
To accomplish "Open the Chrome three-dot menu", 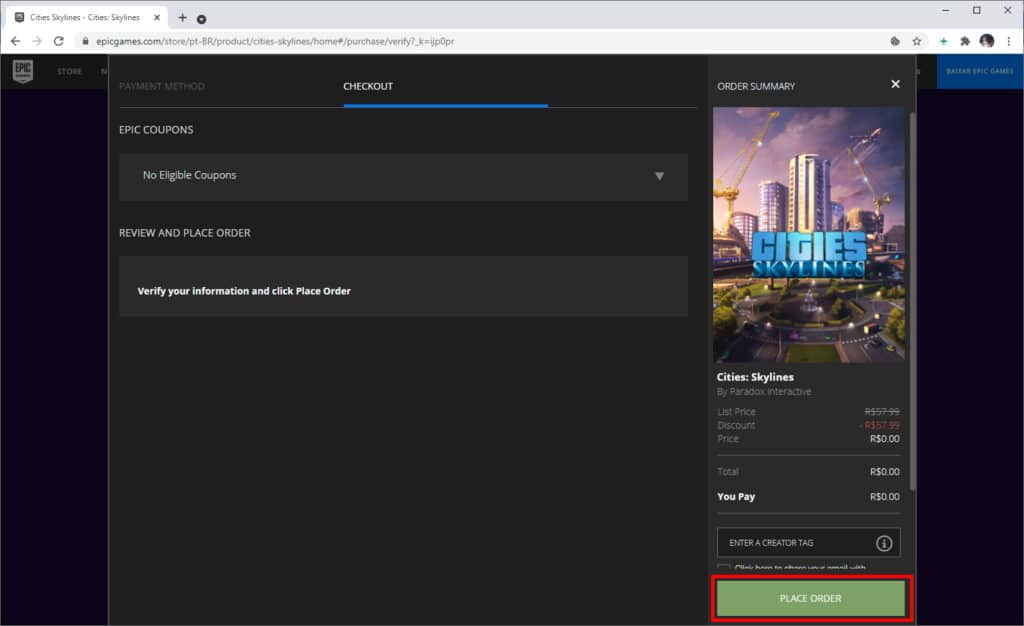I will [x=1009, y=41].
